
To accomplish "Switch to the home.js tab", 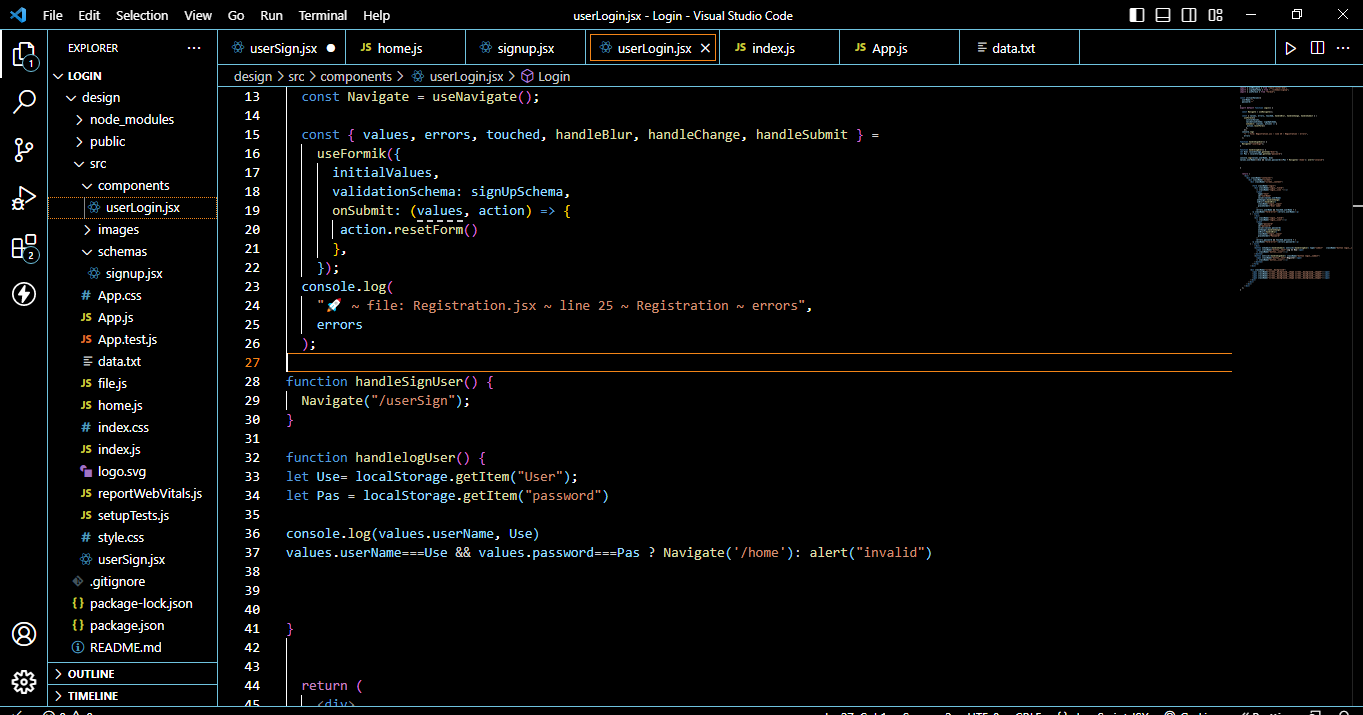I will 404,48.
